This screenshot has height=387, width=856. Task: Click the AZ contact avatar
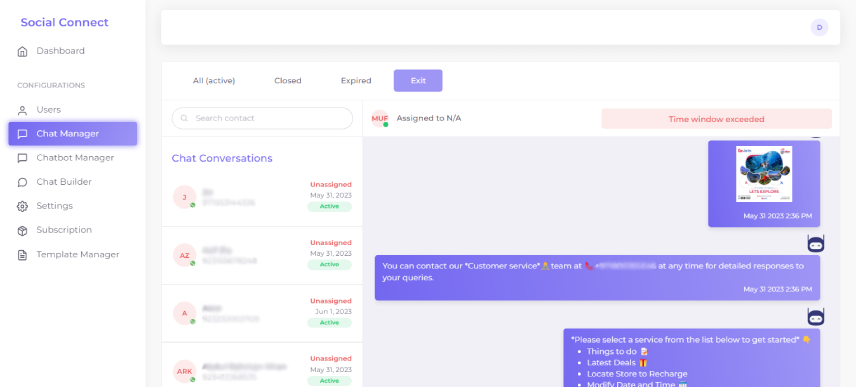click(x=185, y=255)
